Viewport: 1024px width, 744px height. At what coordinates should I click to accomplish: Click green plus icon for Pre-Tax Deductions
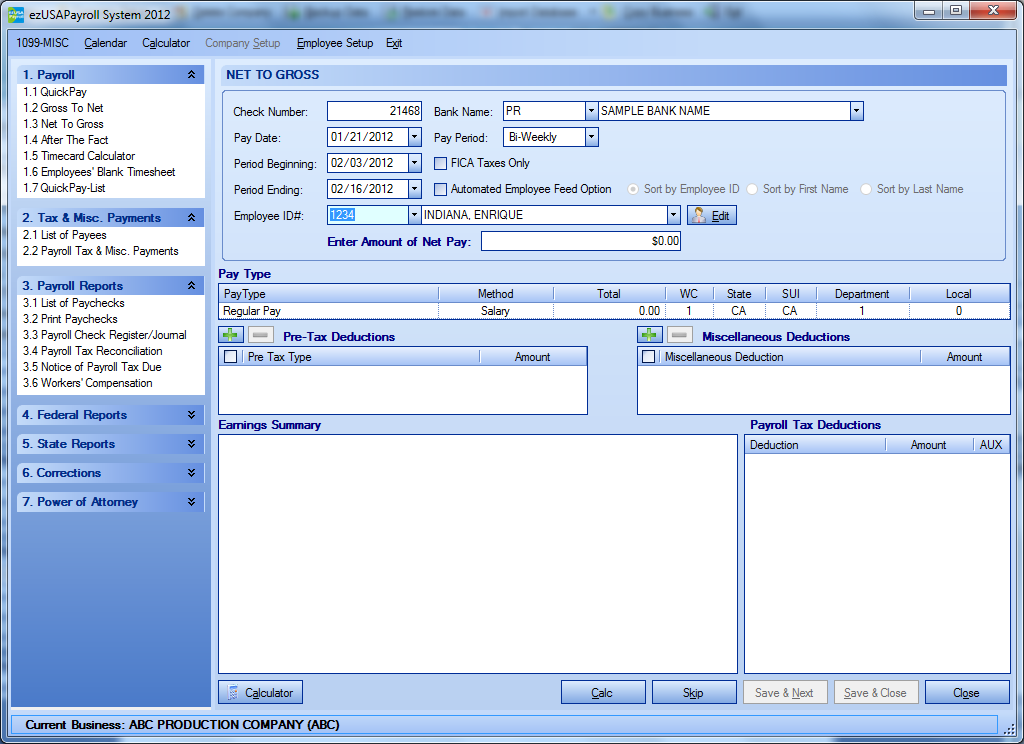point(230,336)
